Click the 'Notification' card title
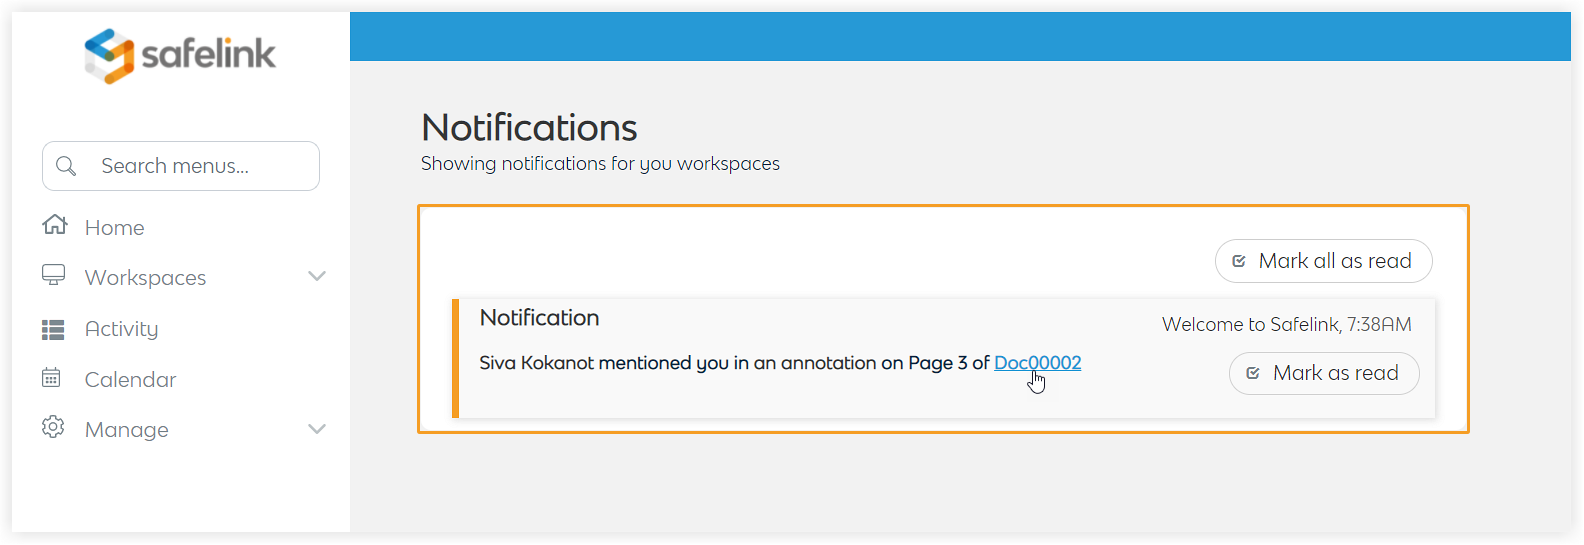The image size is (1584, 545). 540,318
